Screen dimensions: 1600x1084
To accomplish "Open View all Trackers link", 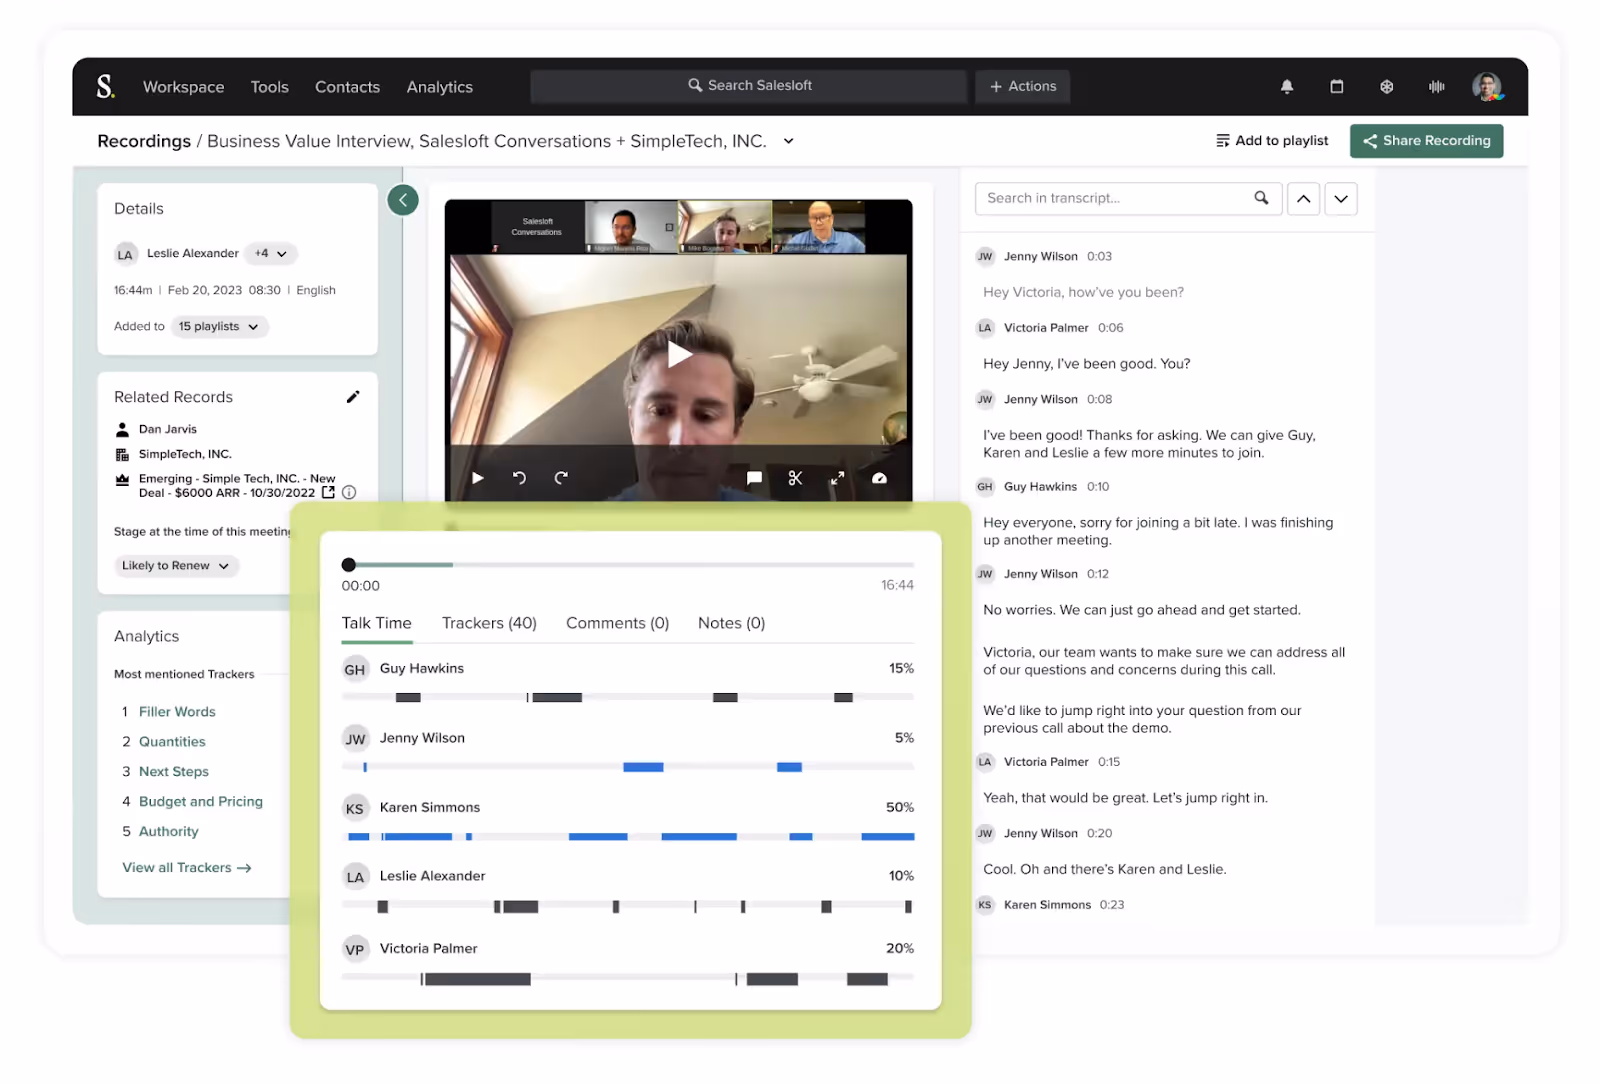I will (187, 868).
